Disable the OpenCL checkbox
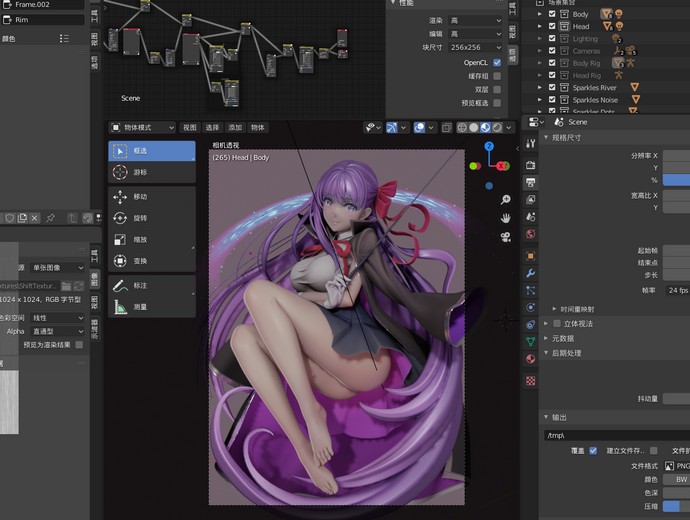Screen dimensions: 690x520 pos(497,62)
